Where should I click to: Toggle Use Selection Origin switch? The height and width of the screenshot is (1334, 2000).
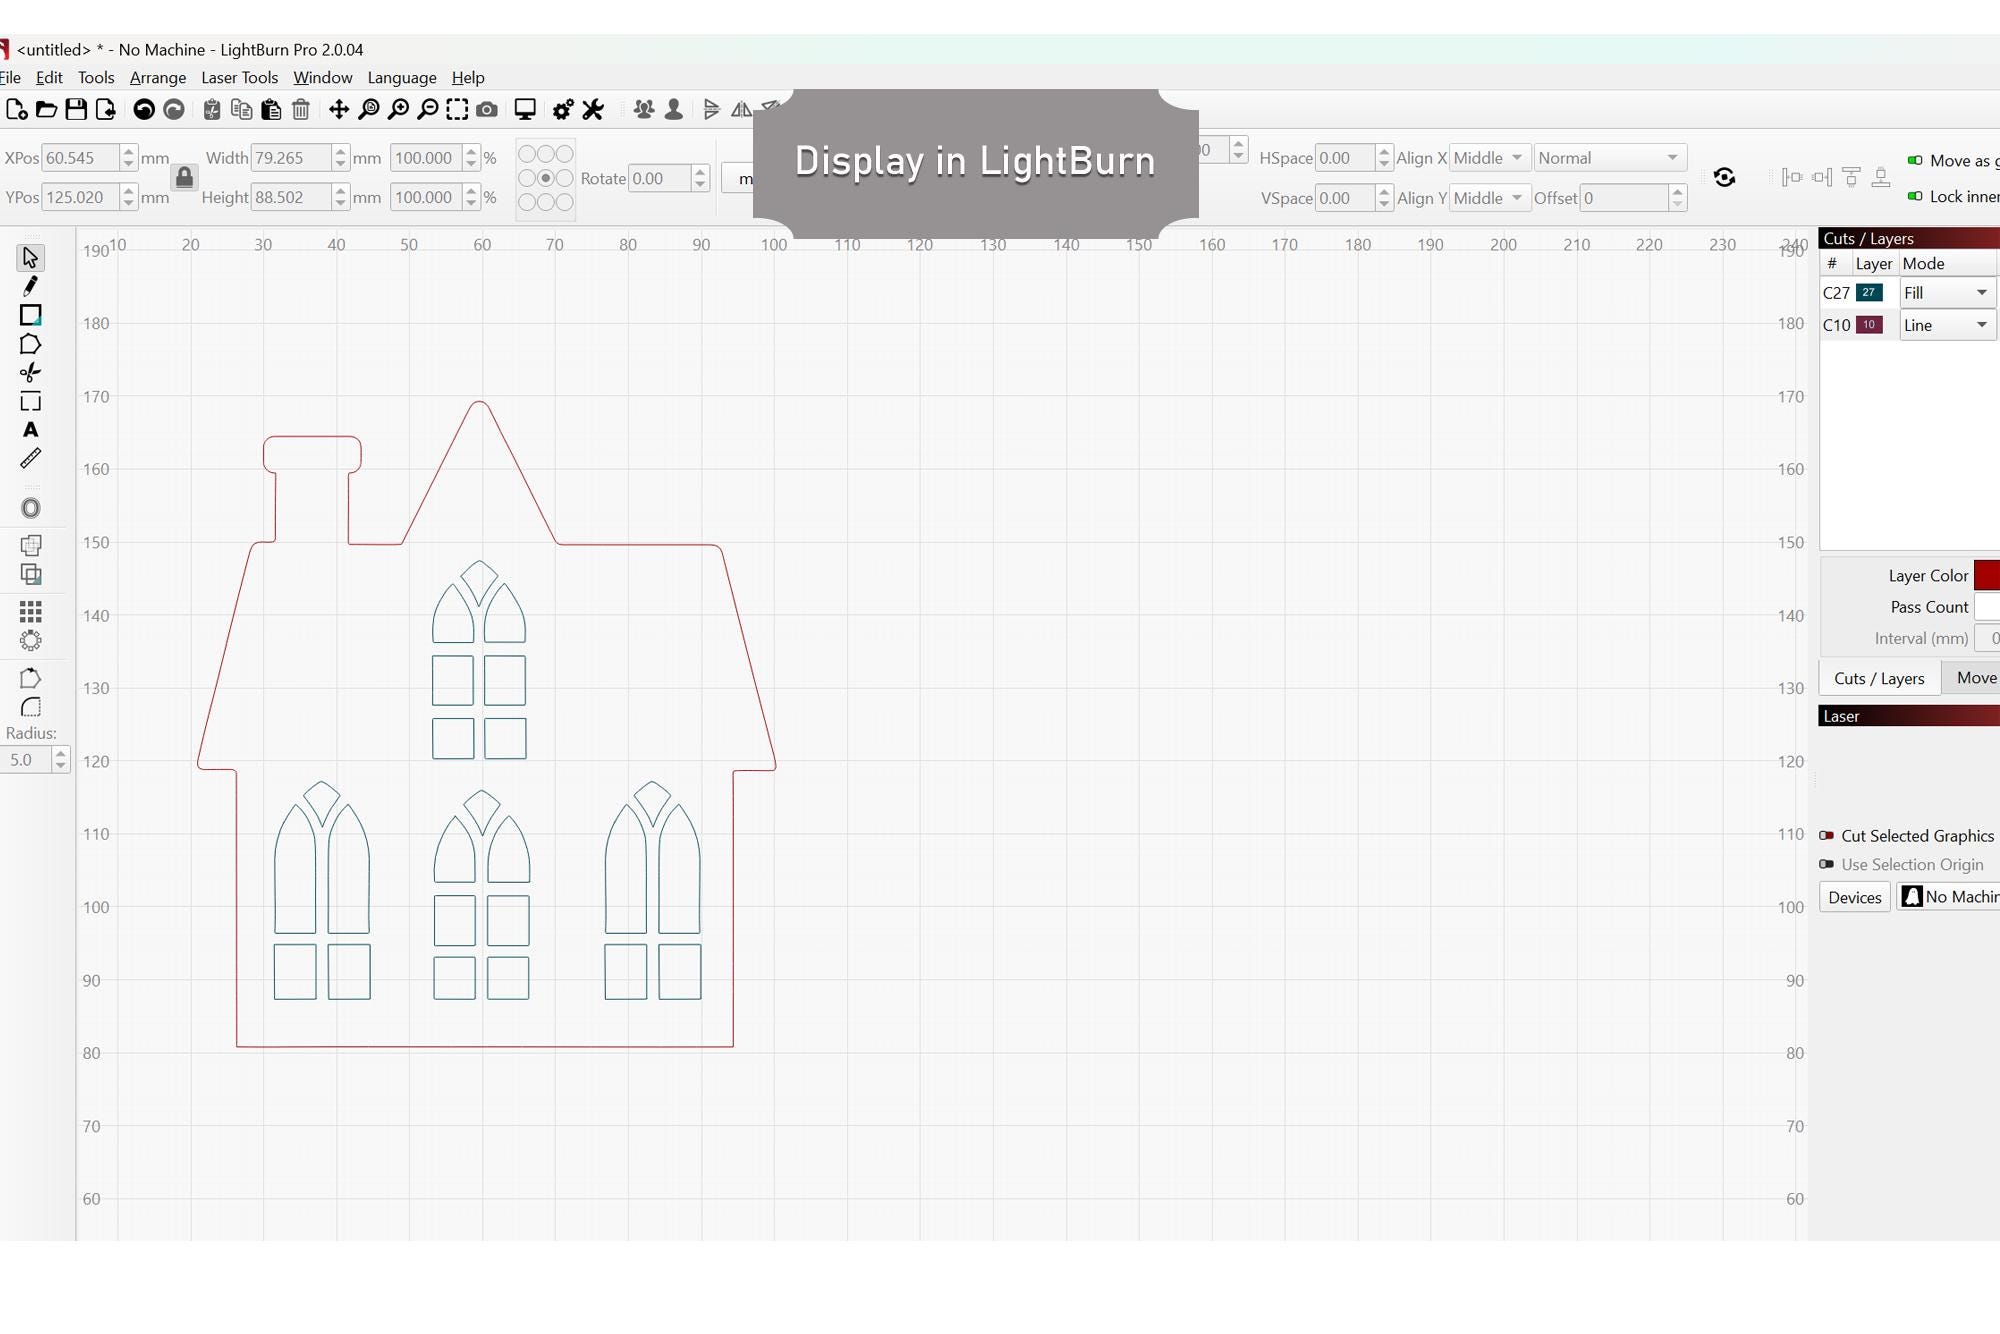coord(1827,865)
